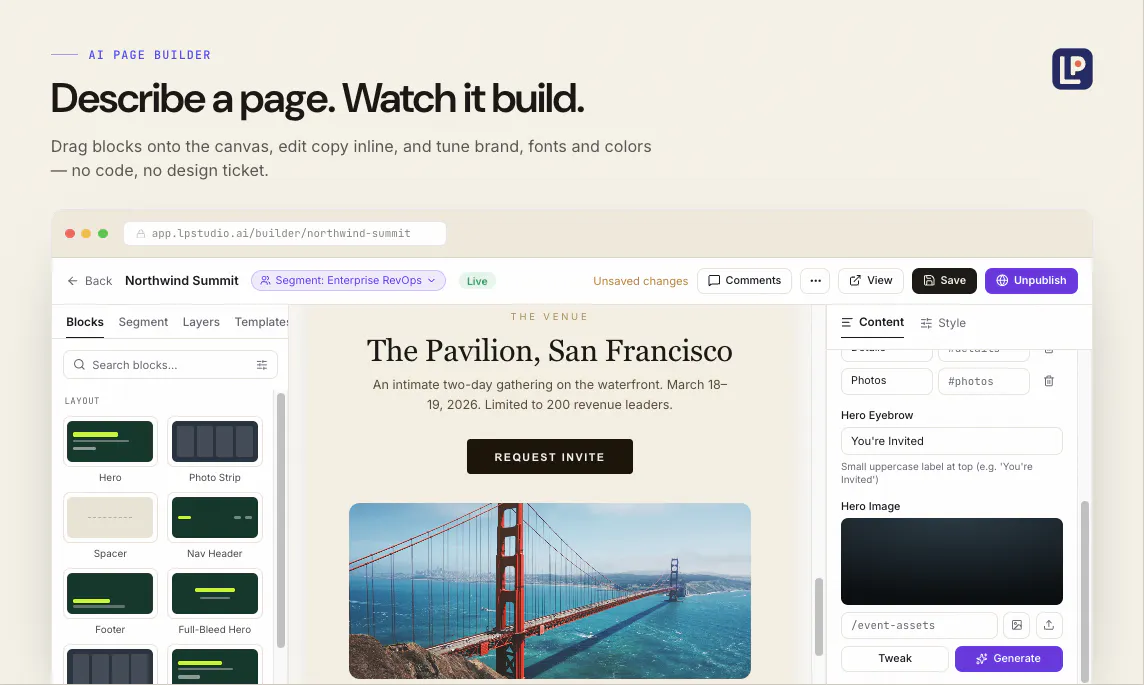Click the Unsaved changes label
The height and width of the screenshot is (685, 1144).
click(640, 281)
